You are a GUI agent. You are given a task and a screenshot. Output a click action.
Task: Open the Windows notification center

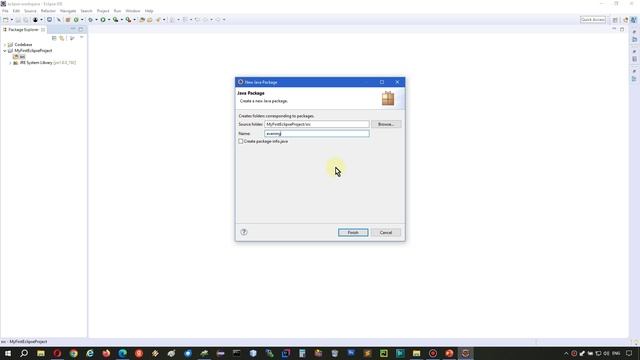pos(629,353)
